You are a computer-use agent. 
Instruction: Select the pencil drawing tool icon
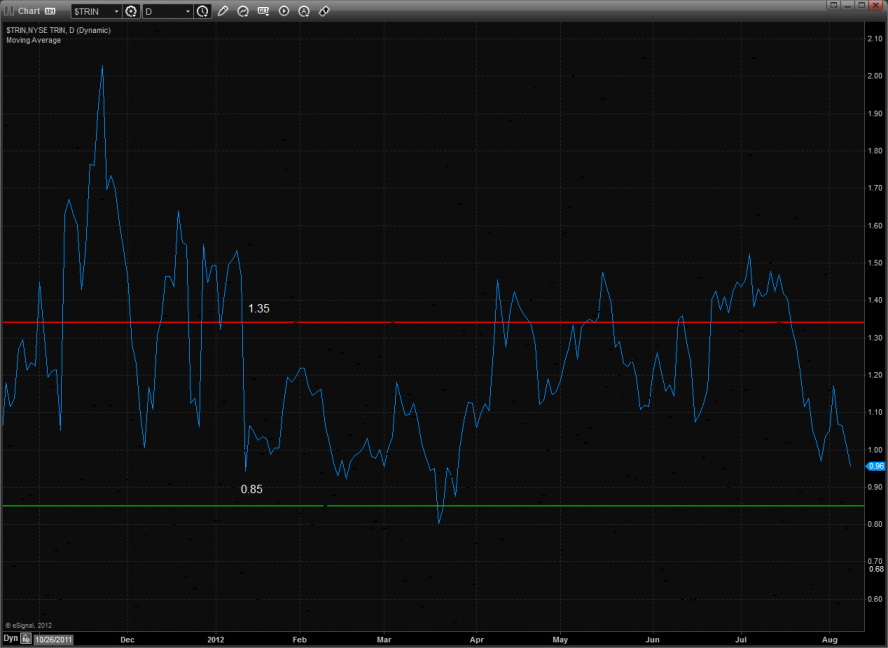pos(223,11)
